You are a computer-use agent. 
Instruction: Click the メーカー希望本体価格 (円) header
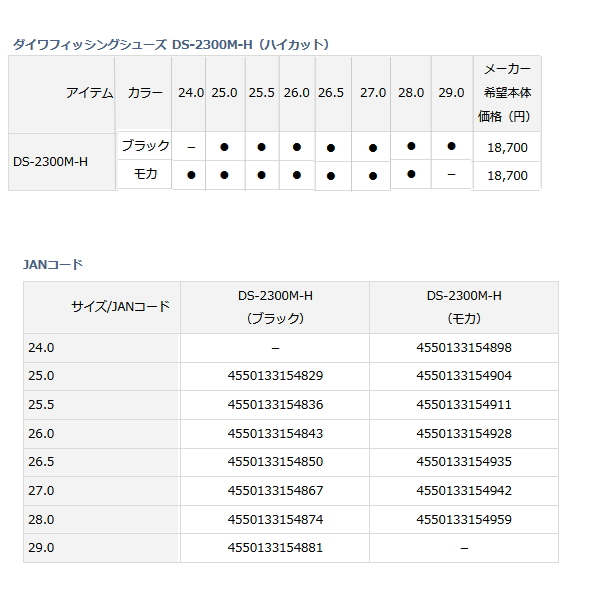coord(507,93)
